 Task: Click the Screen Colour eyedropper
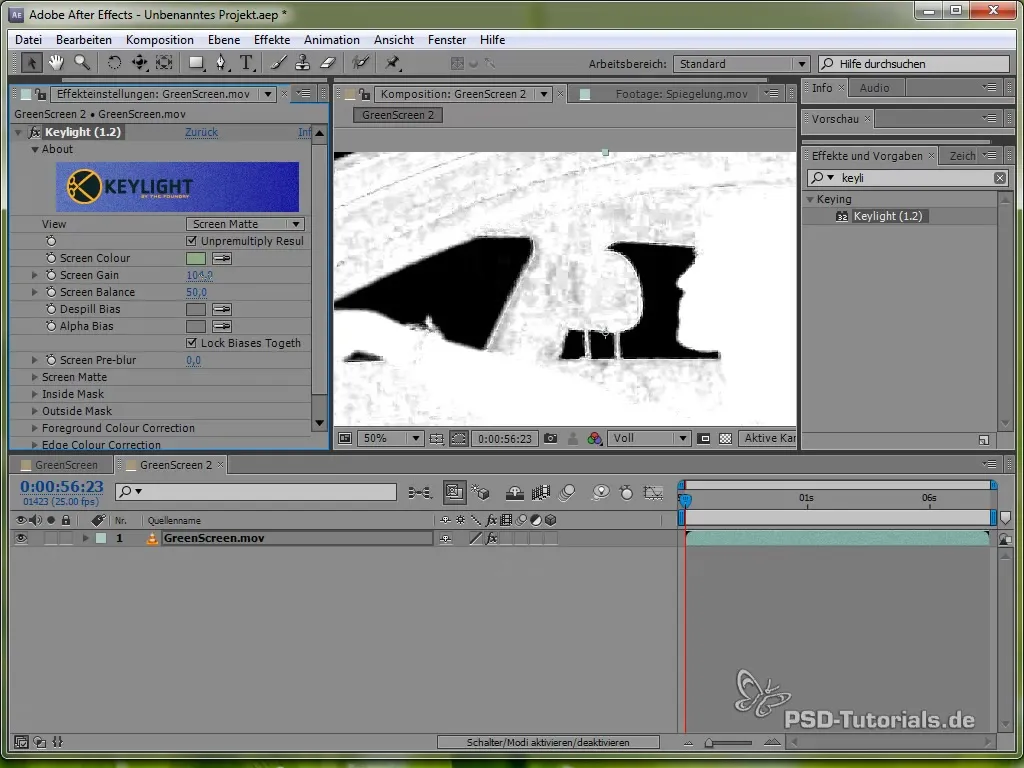tap(222, 259)
